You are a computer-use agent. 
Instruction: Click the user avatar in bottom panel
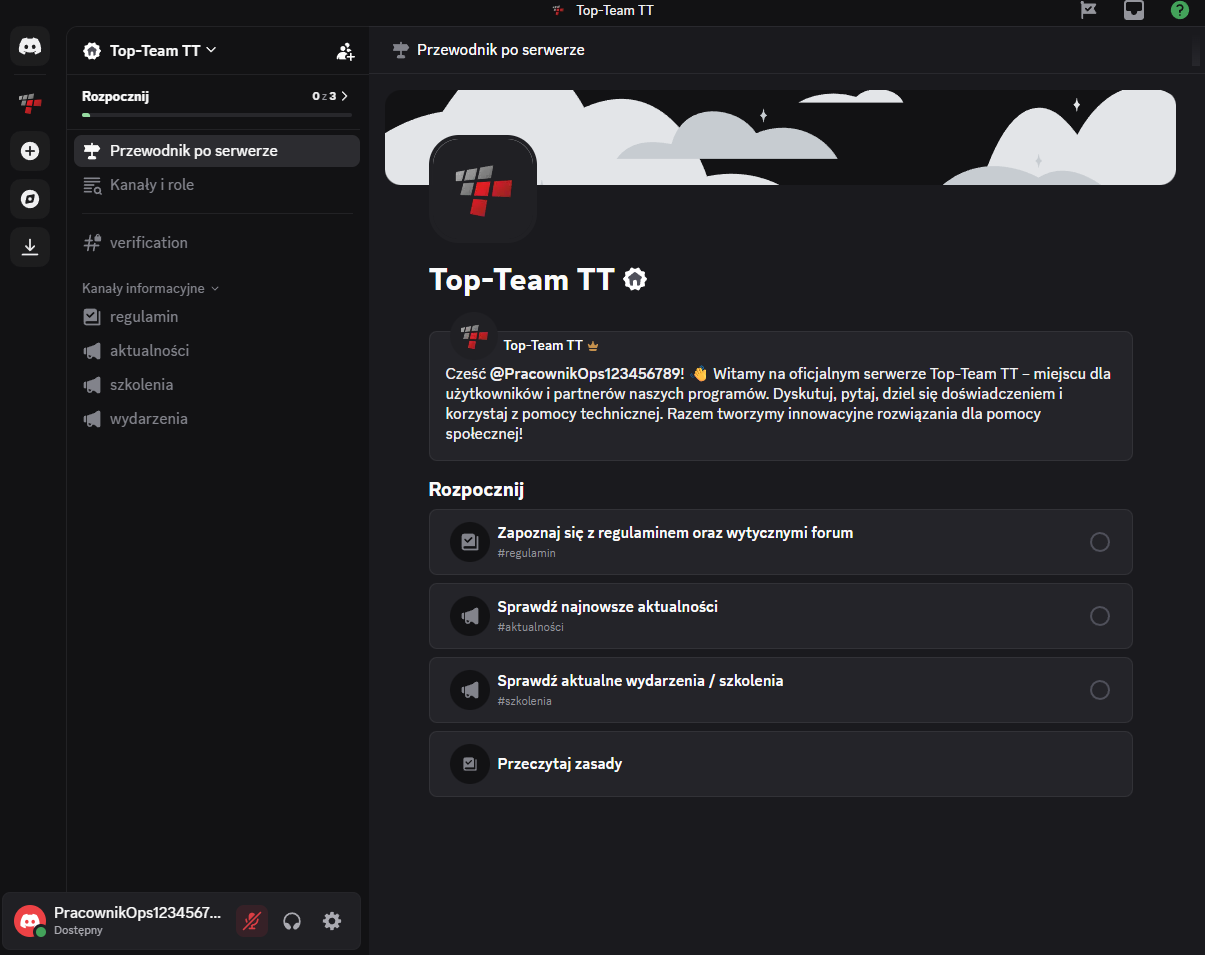click(30, 921)
